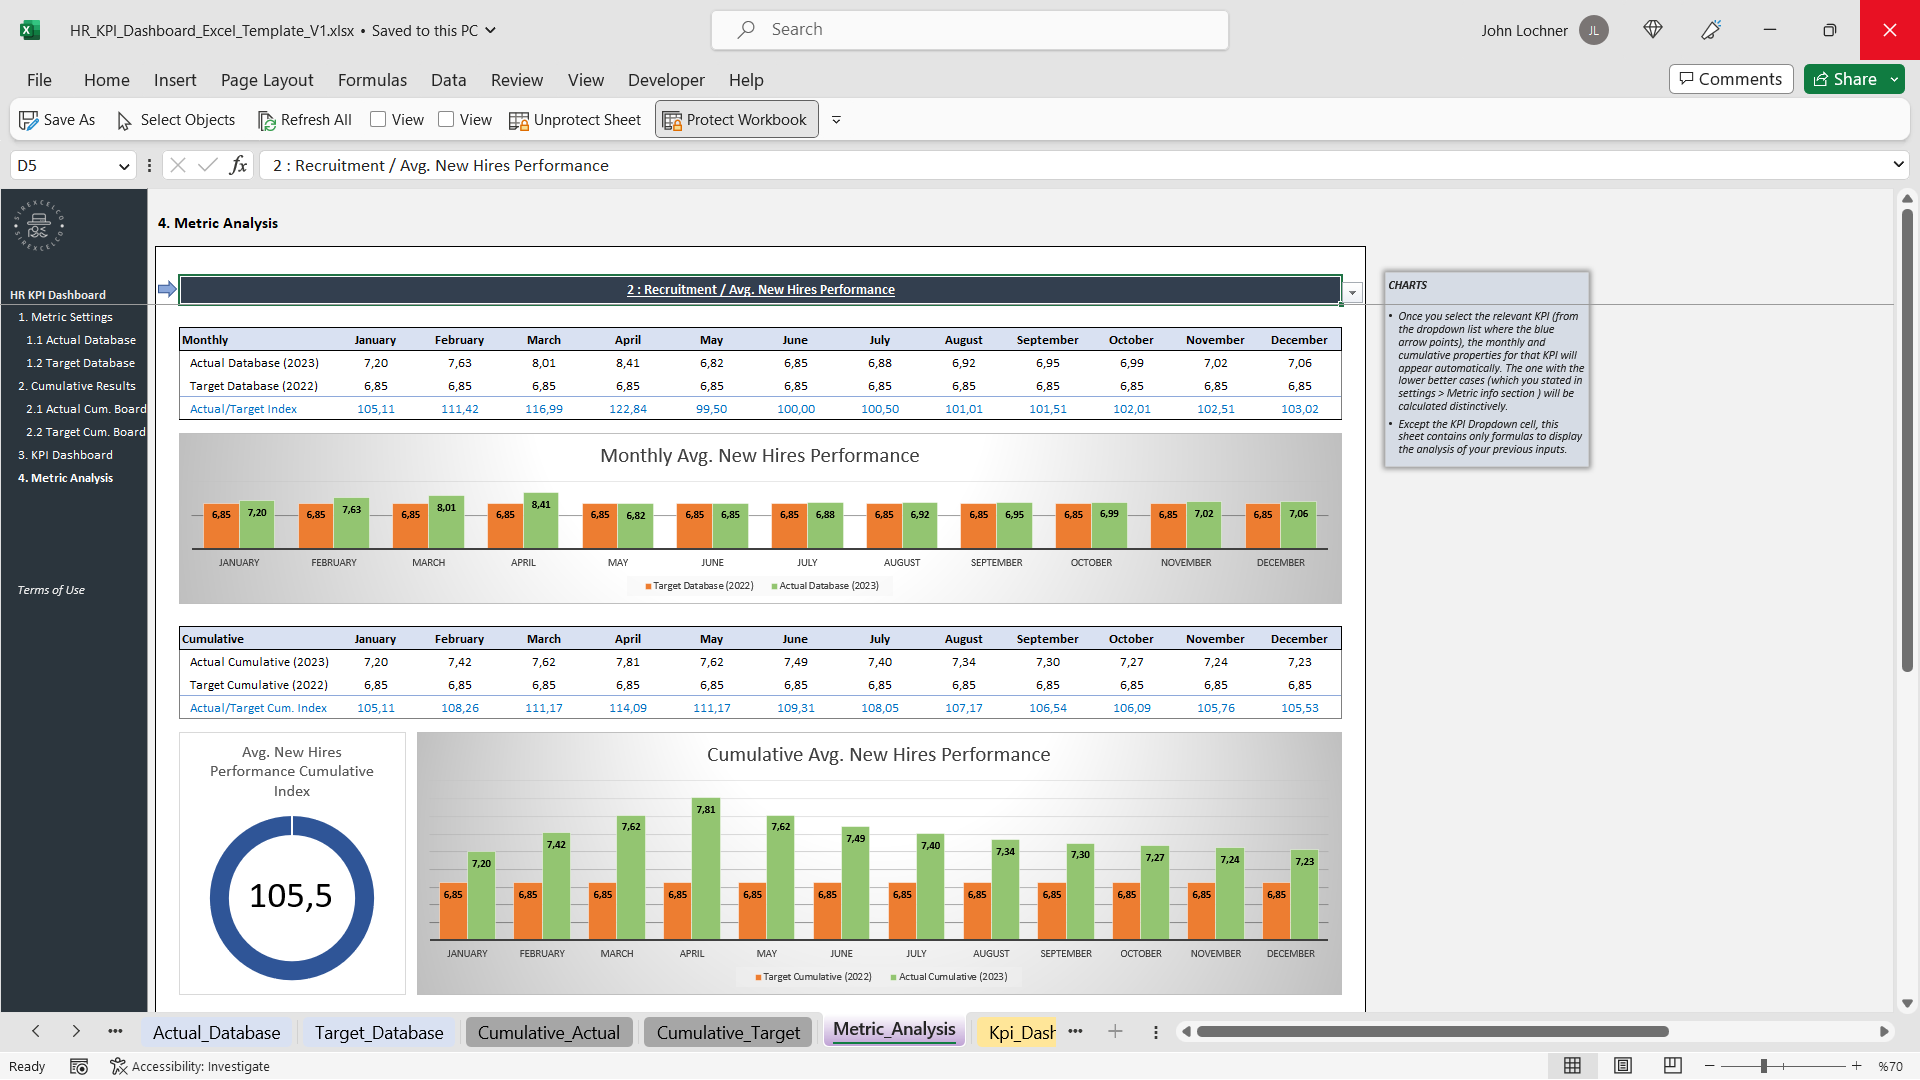
Task: Start macro recording from the status bar
Action: 80,1066
